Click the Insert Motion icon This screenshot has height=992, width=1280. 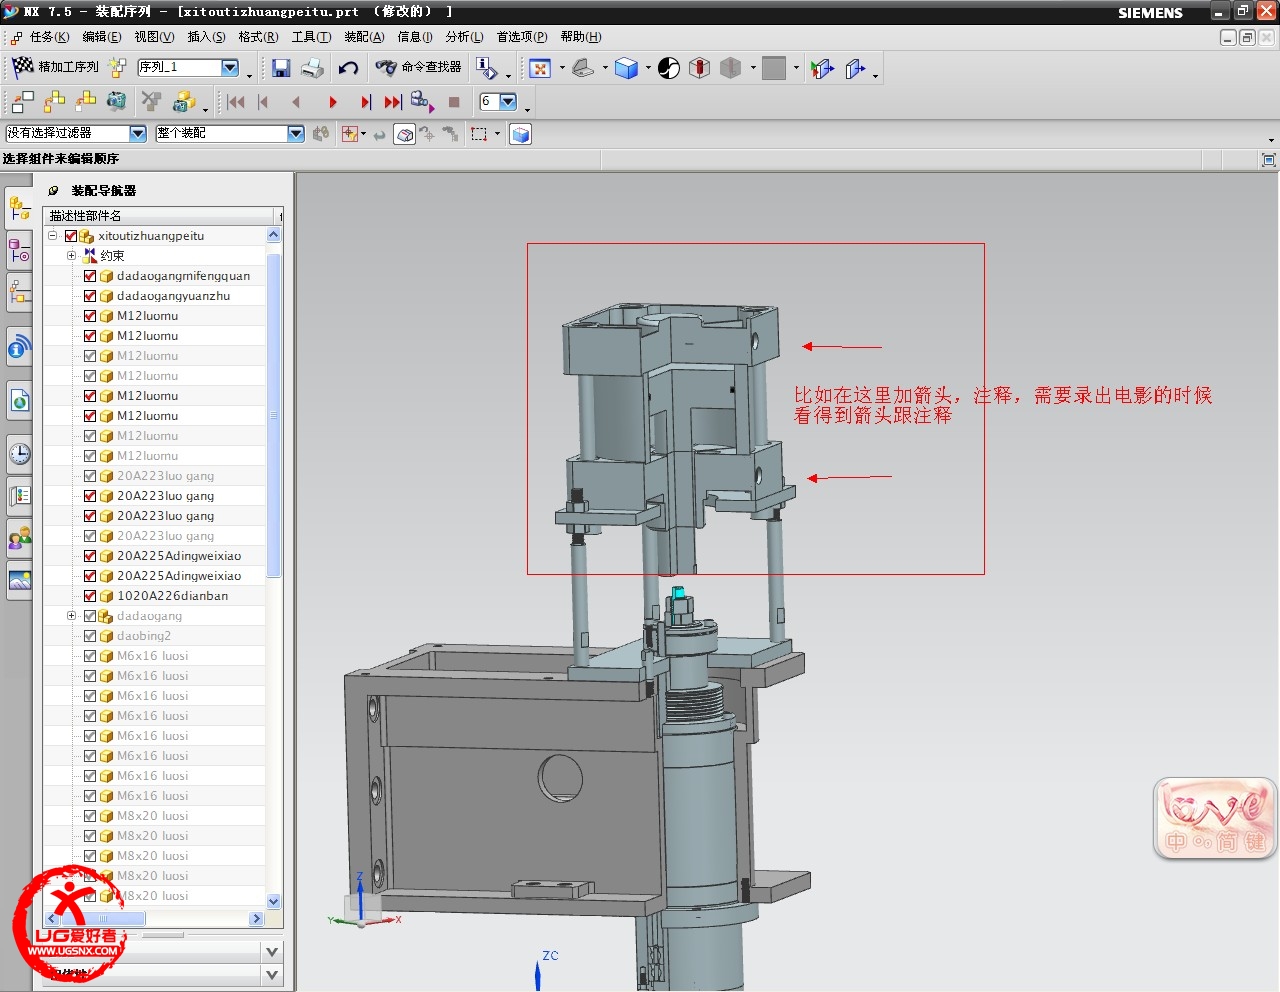point(22,101)
